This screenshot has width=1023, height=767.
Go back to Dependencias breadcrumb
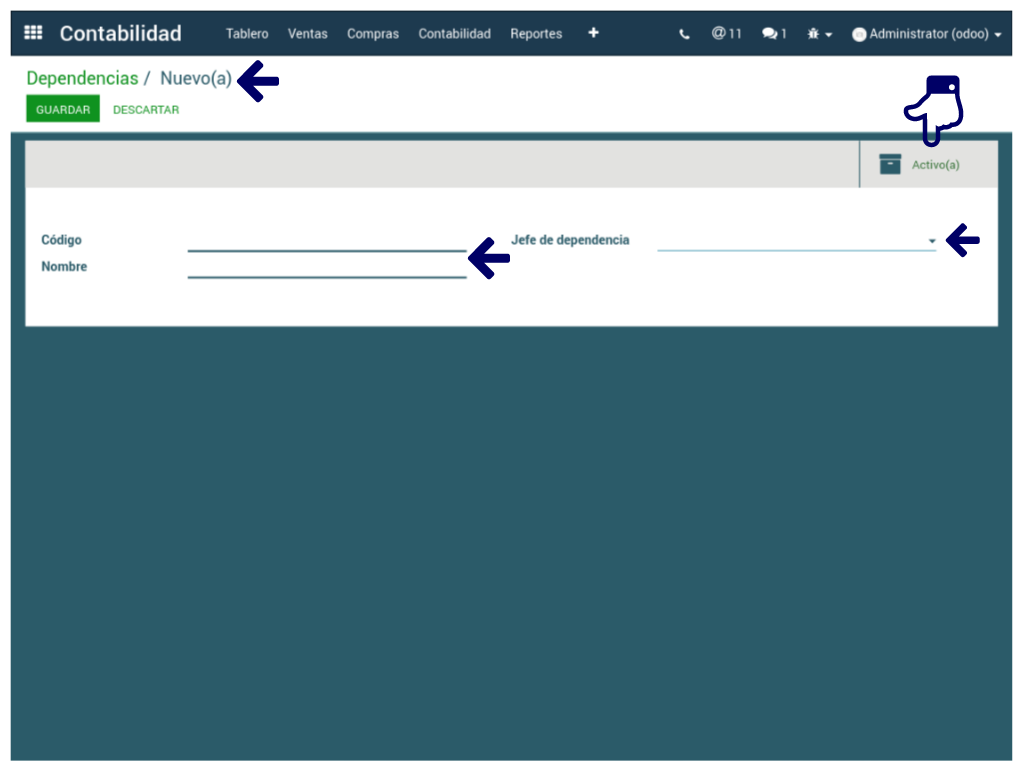(82, 79)
